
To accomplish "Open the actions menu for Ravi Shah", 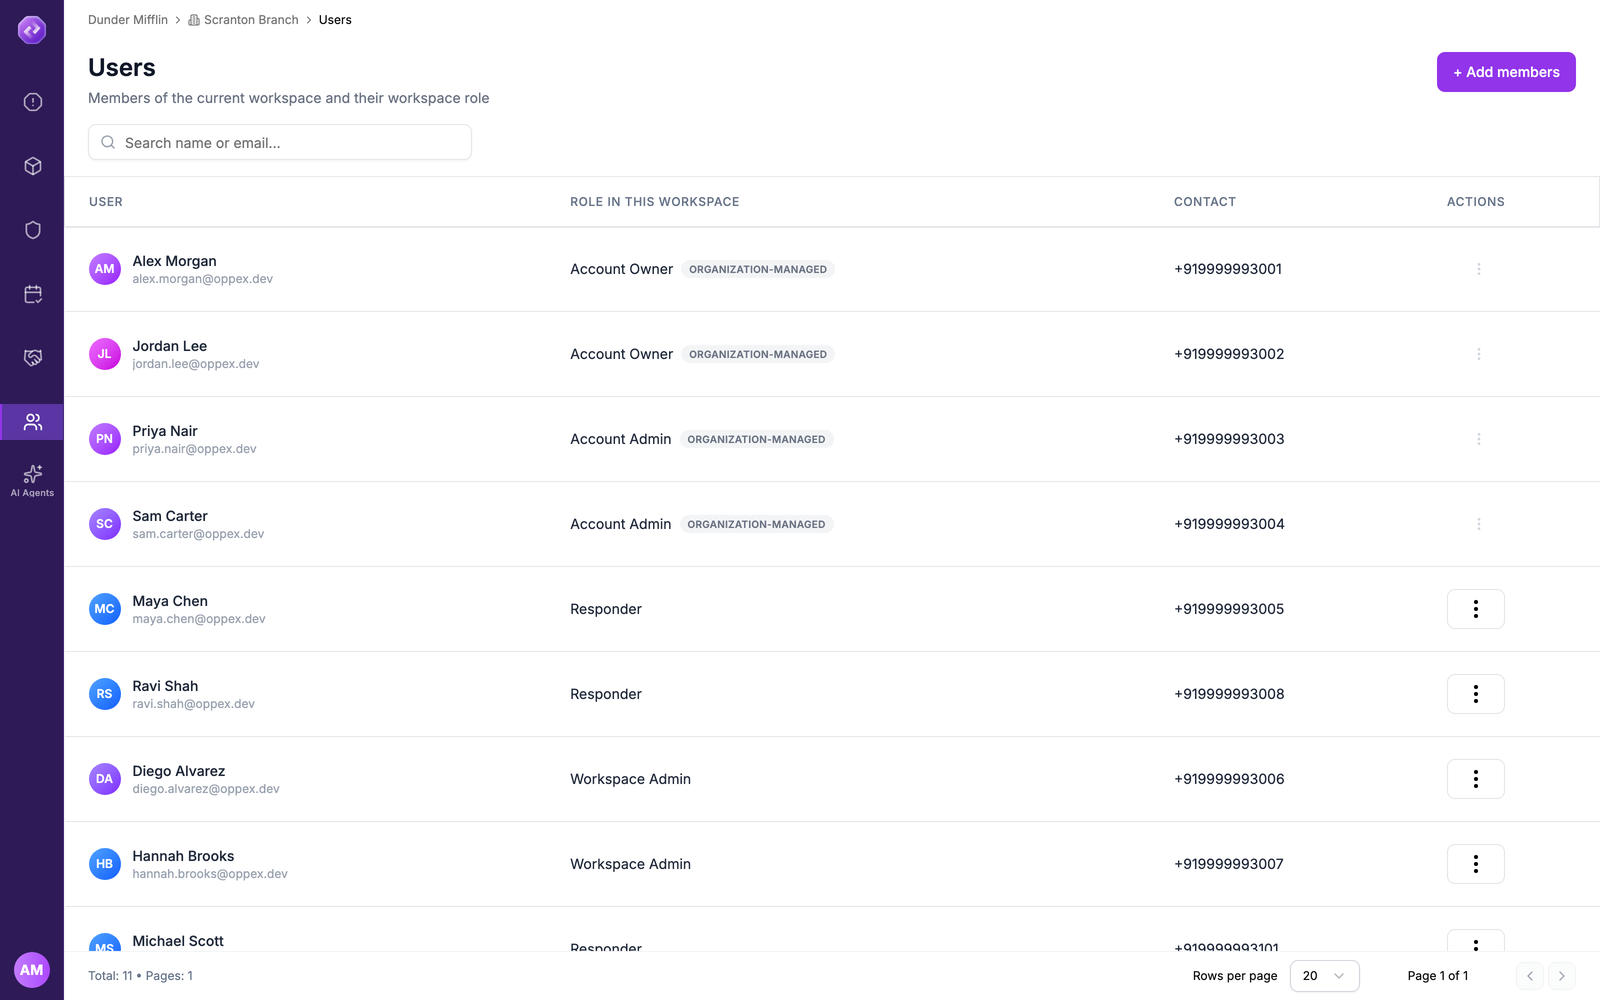I will tap(1476, 694).
